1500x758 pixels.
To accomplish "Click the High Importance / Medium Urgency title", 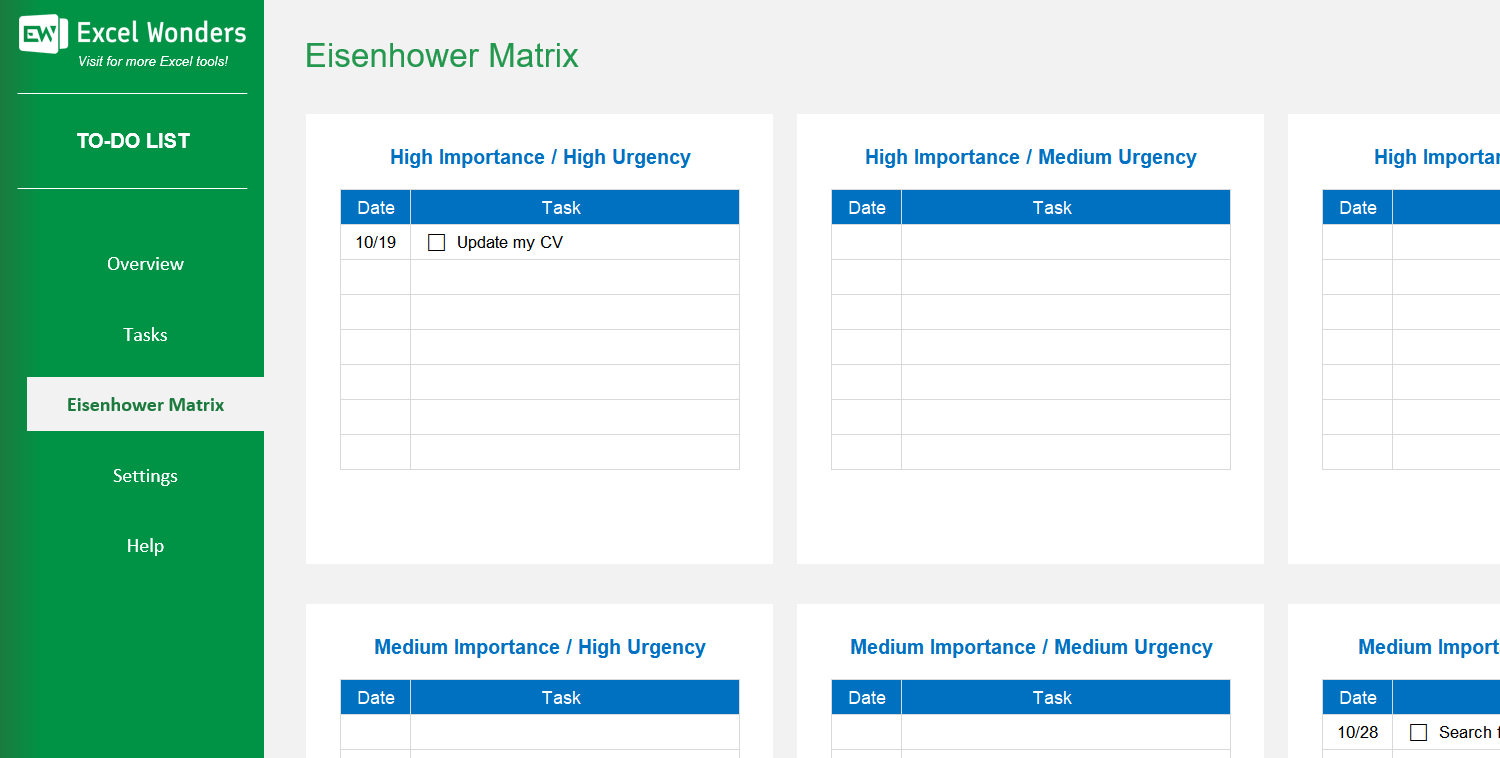I will click(1030, 157).
